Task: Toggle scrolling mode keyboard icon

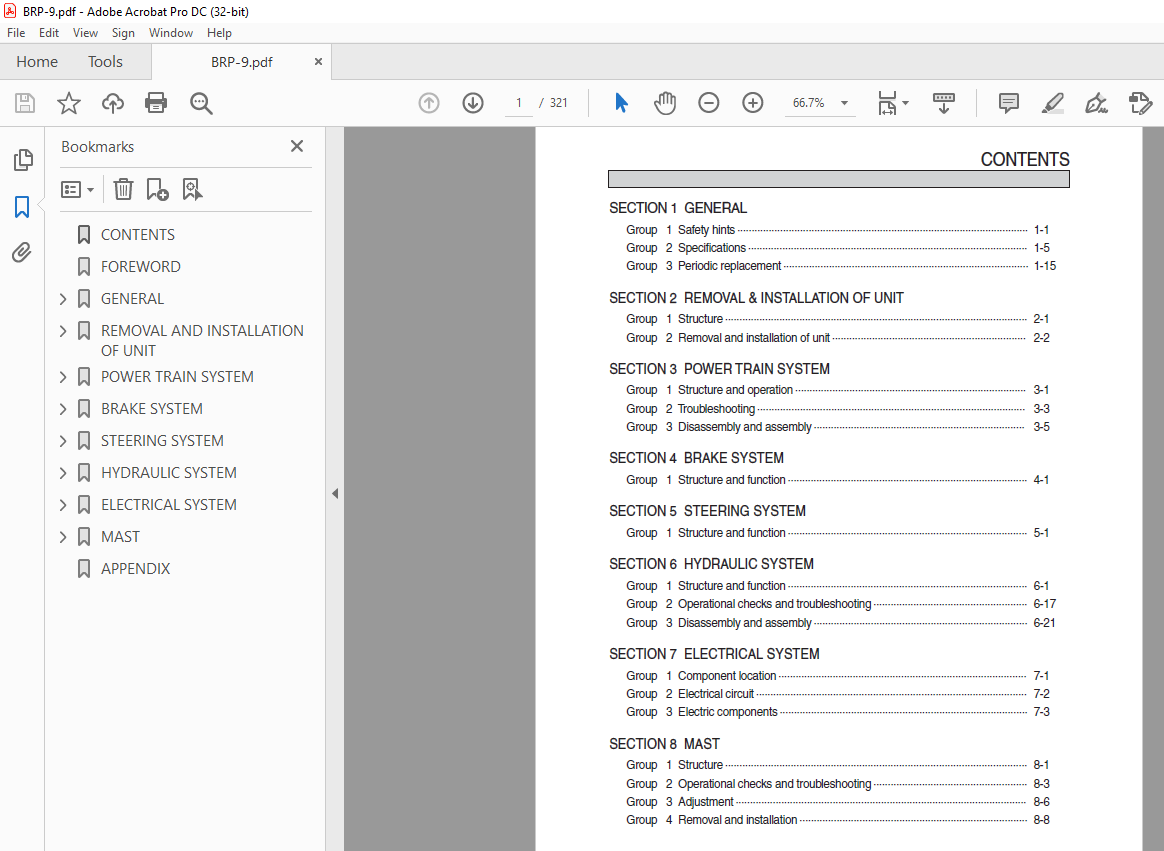Action: tap(944, 103)
